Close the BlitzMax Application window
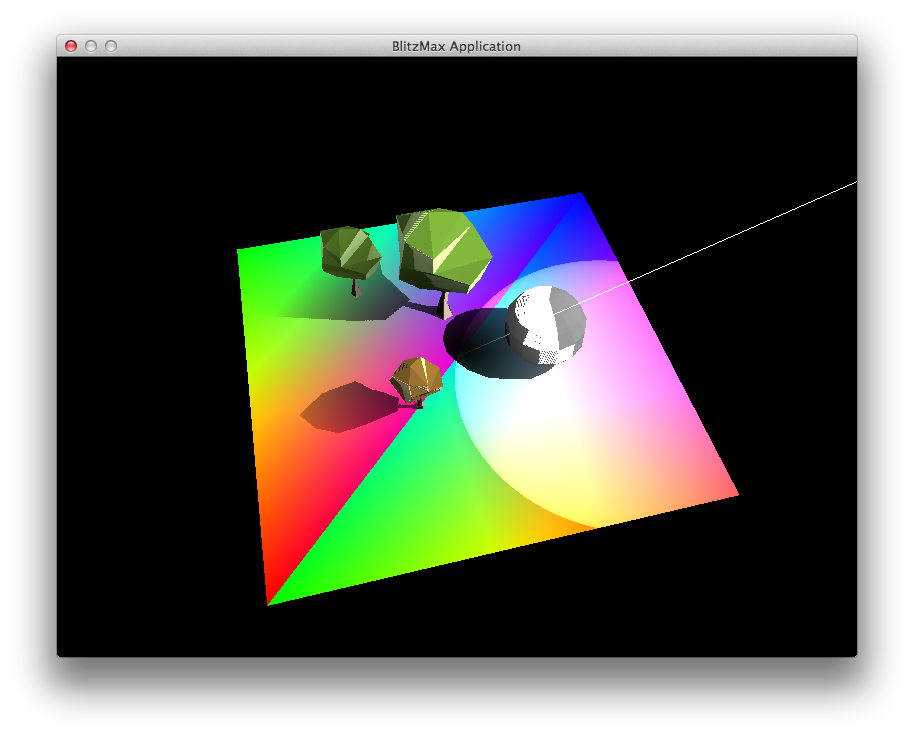This screenshot has height=736, width=914. 71,46
